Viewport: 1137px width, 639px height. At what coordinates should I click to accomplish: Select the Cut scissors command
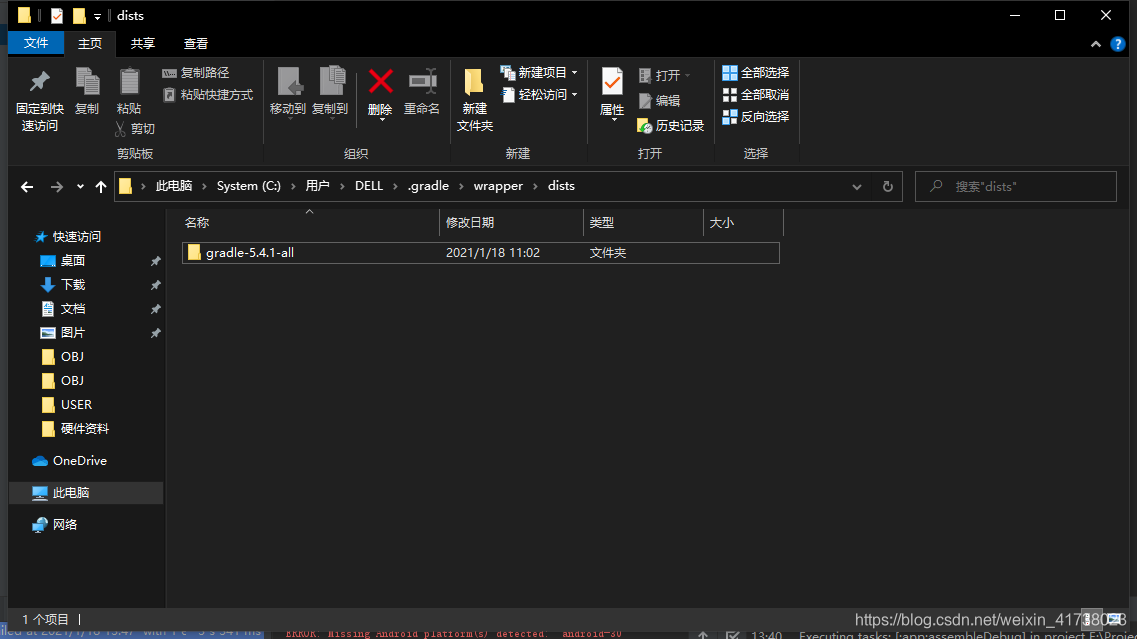pos(135,128)
